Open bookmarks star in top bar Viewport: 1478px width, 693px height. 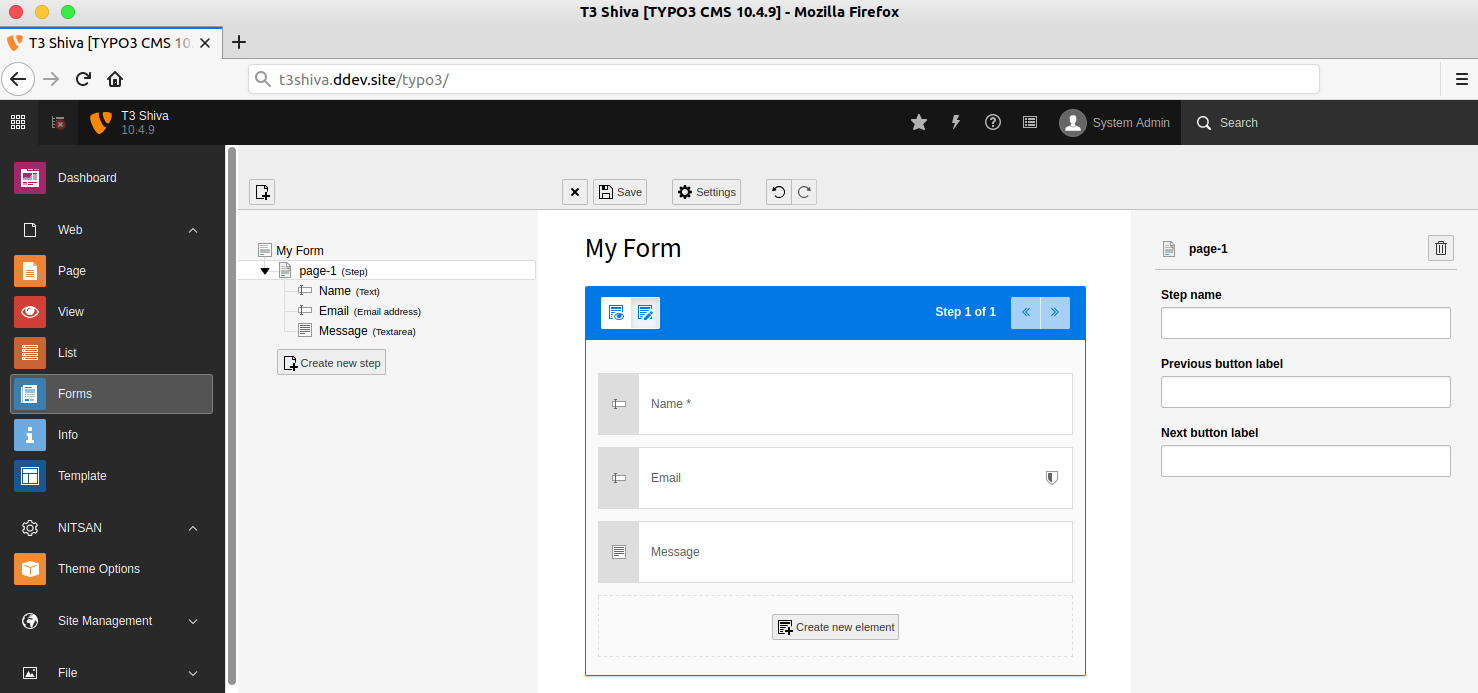pyautogui.click(x=919, y=122)
